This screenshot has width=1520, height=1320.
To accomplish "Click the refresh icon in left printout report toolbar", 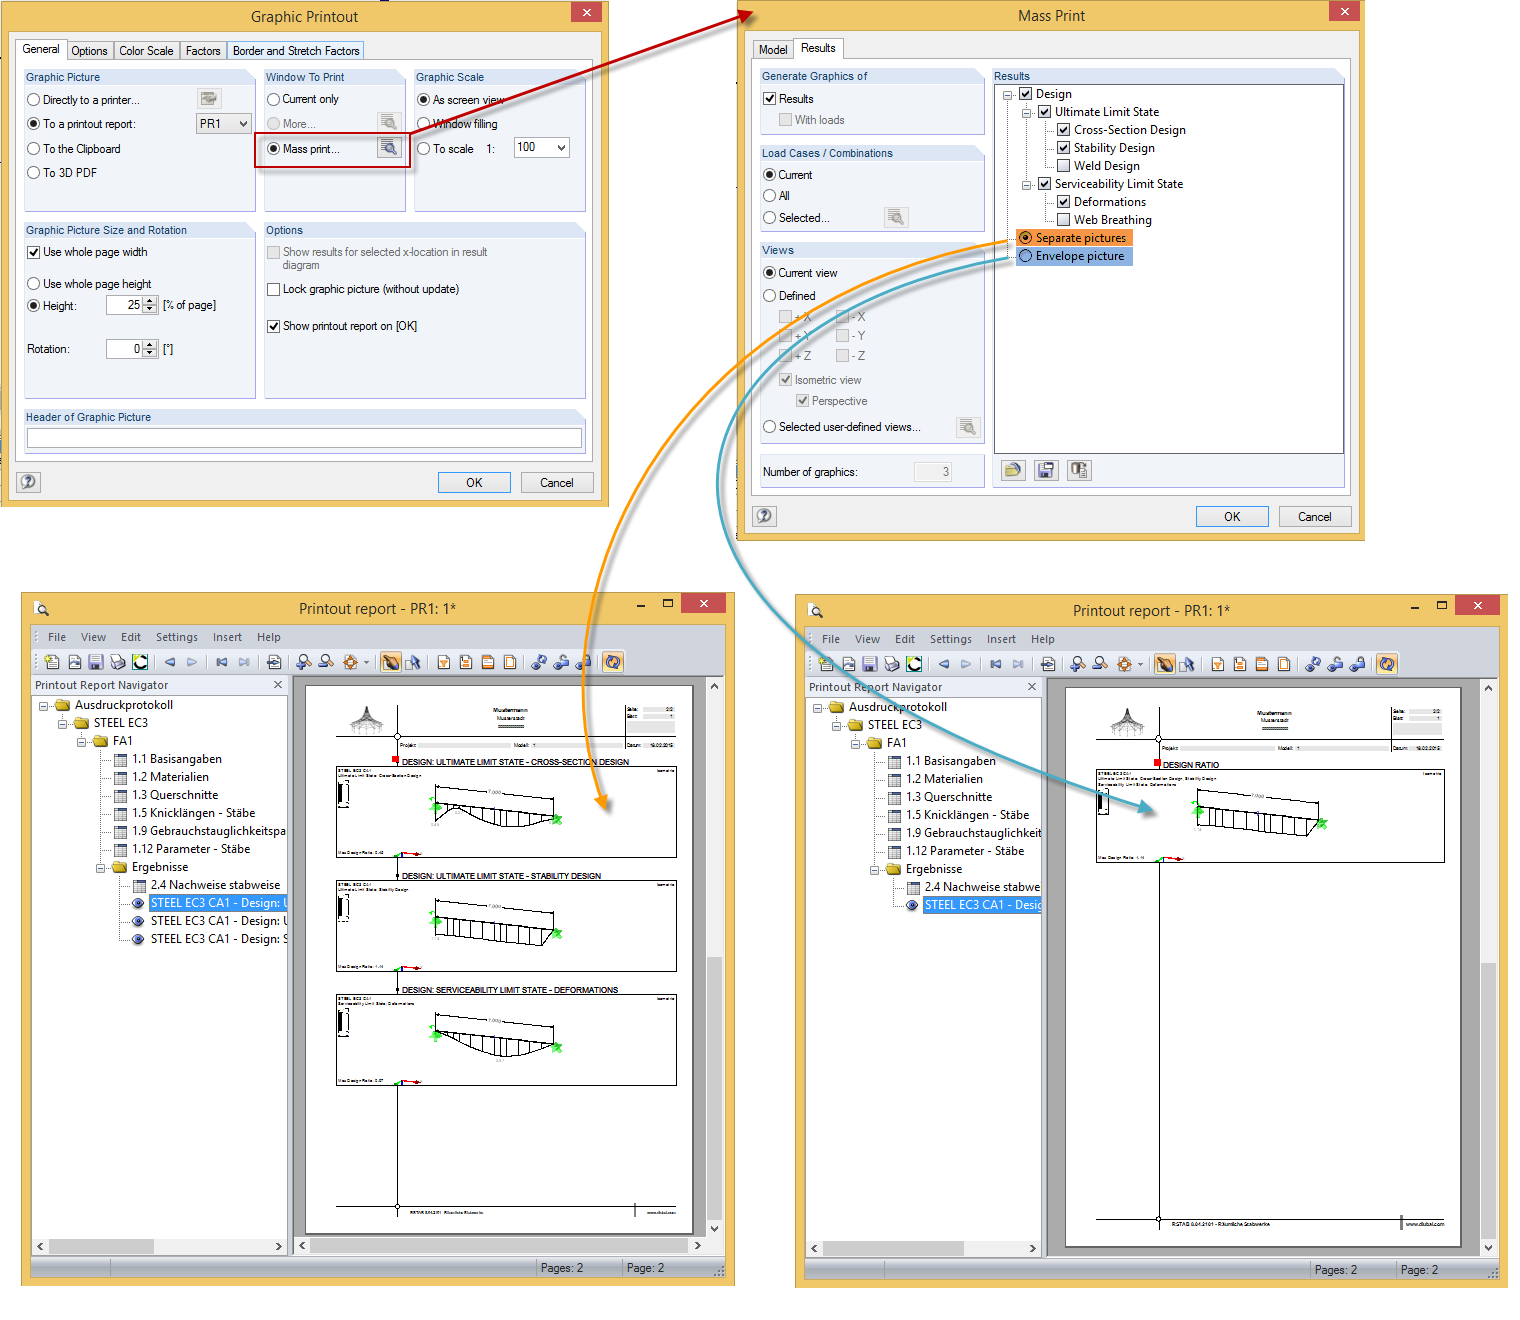I will pyautogui.click(x=613, y=662).
